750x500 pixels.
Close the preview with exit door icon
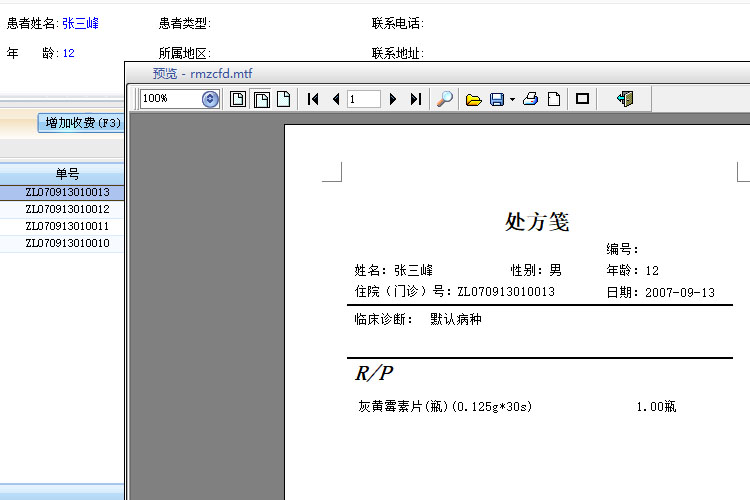[x=626, y=99]
